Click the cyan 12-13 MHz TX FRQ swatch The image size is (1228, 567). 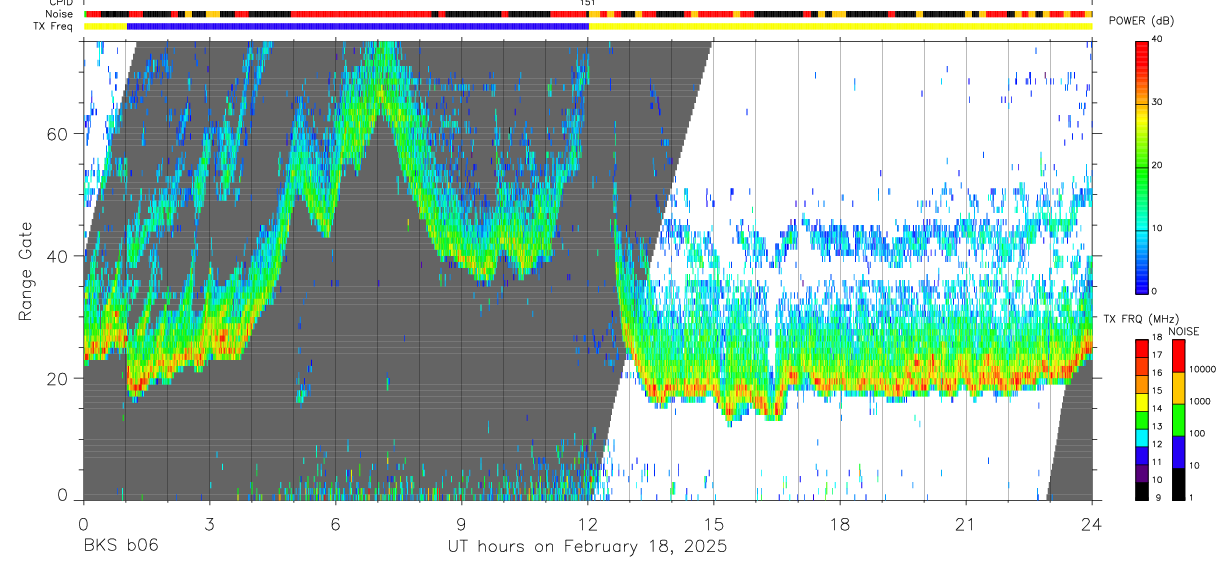[1142, 438]
